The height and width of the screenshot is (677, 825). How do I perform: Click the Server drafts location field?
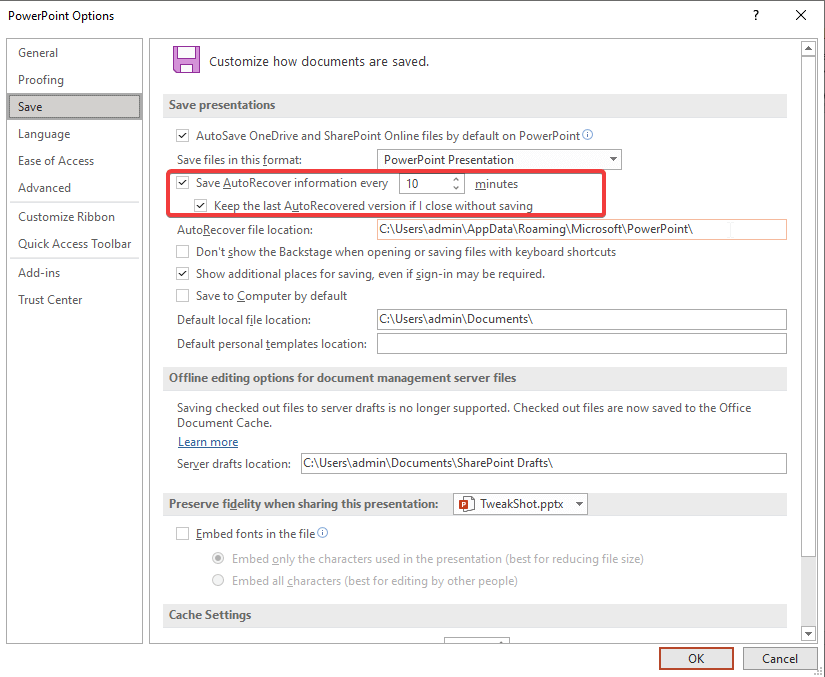544,463
